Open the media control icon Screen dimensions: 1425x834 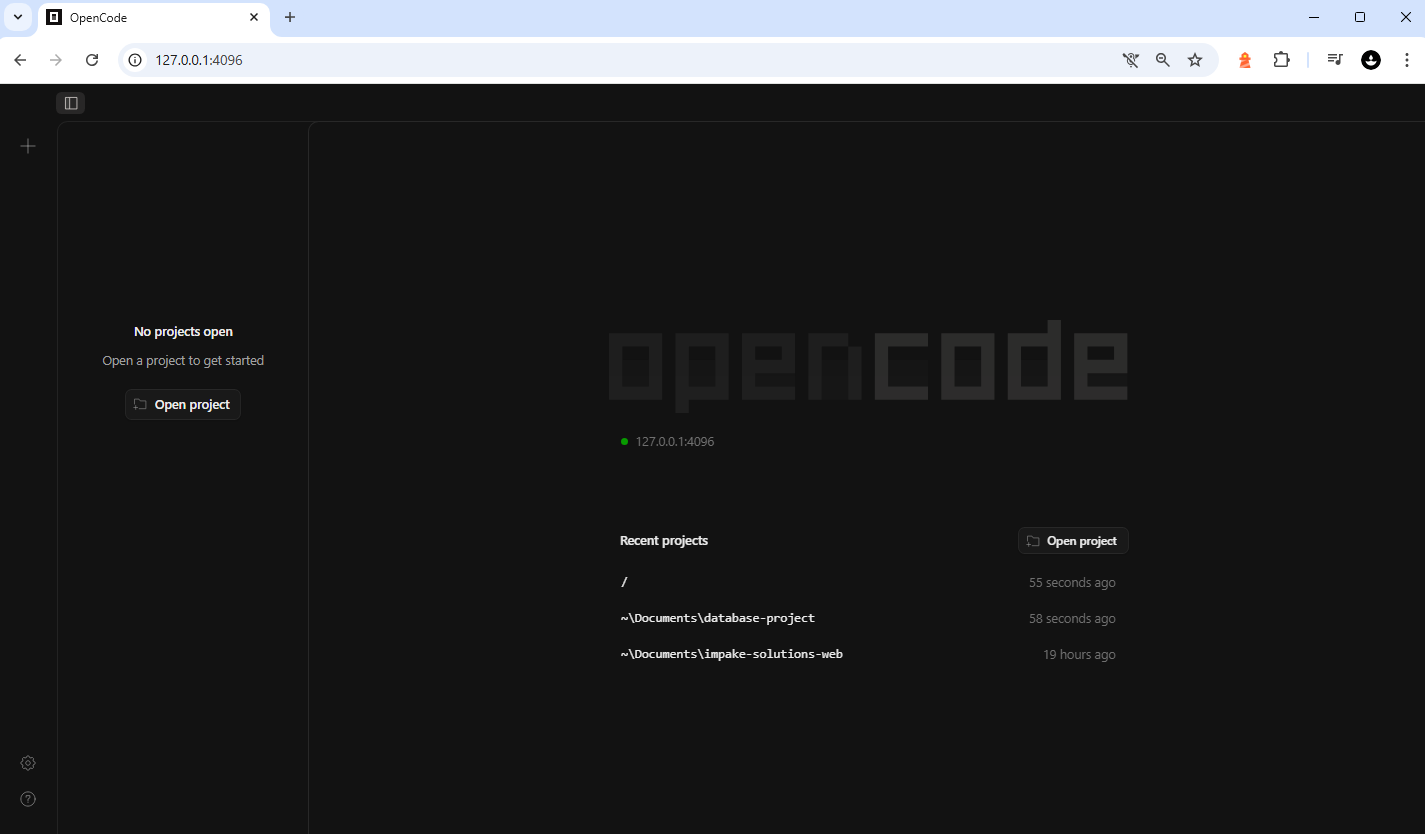[x=1335, y=60]
